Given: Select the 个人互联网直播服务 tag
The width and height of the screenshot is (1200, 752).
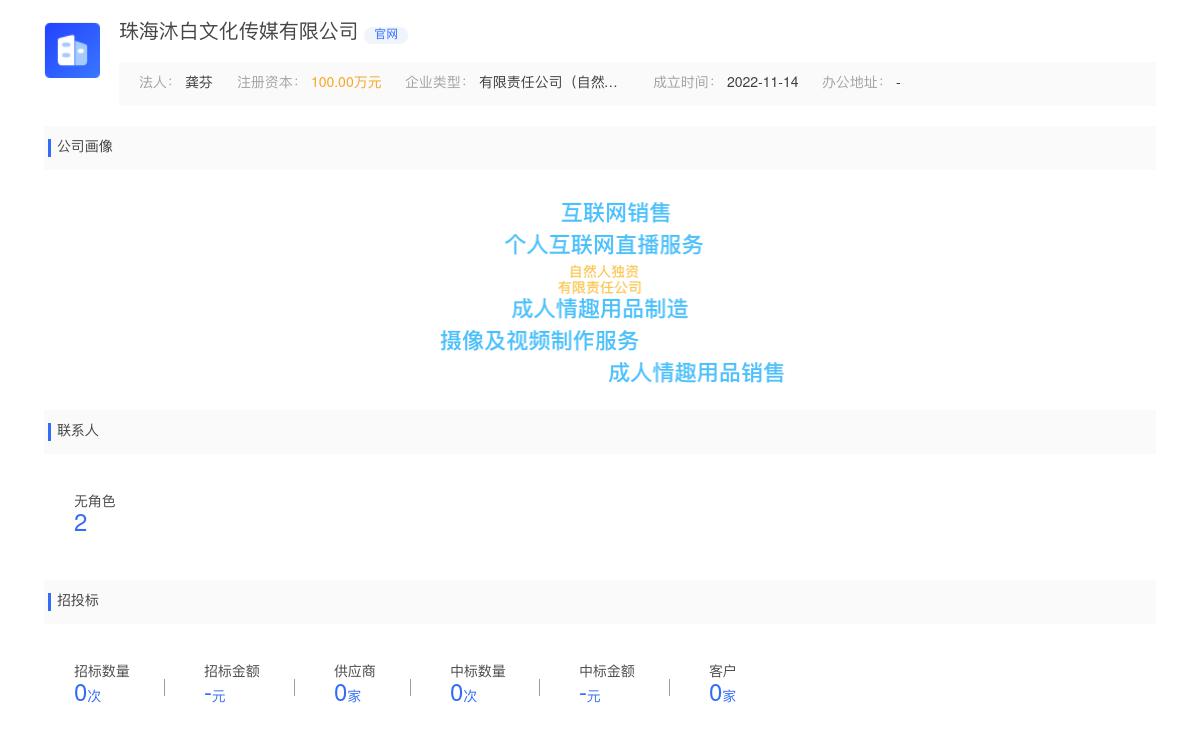Looking at the screenshot, I should click(604, 245).
